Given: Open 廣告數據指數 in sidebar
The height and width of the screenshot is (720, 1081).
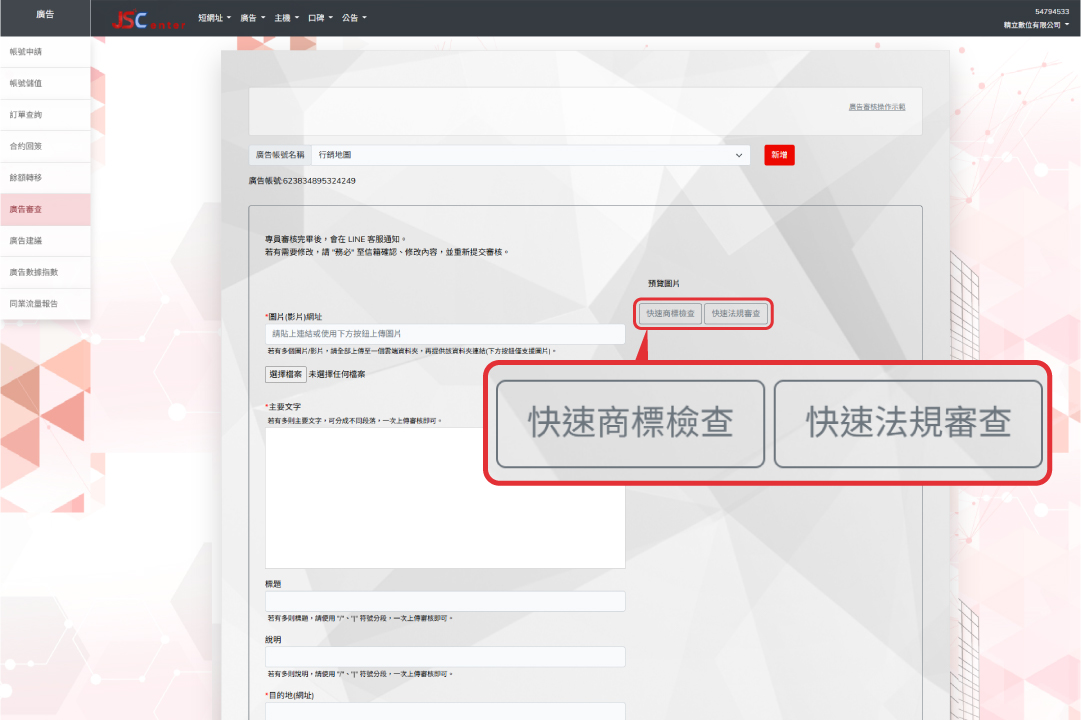Looking at the screenshot, I should tap(45, 272).
